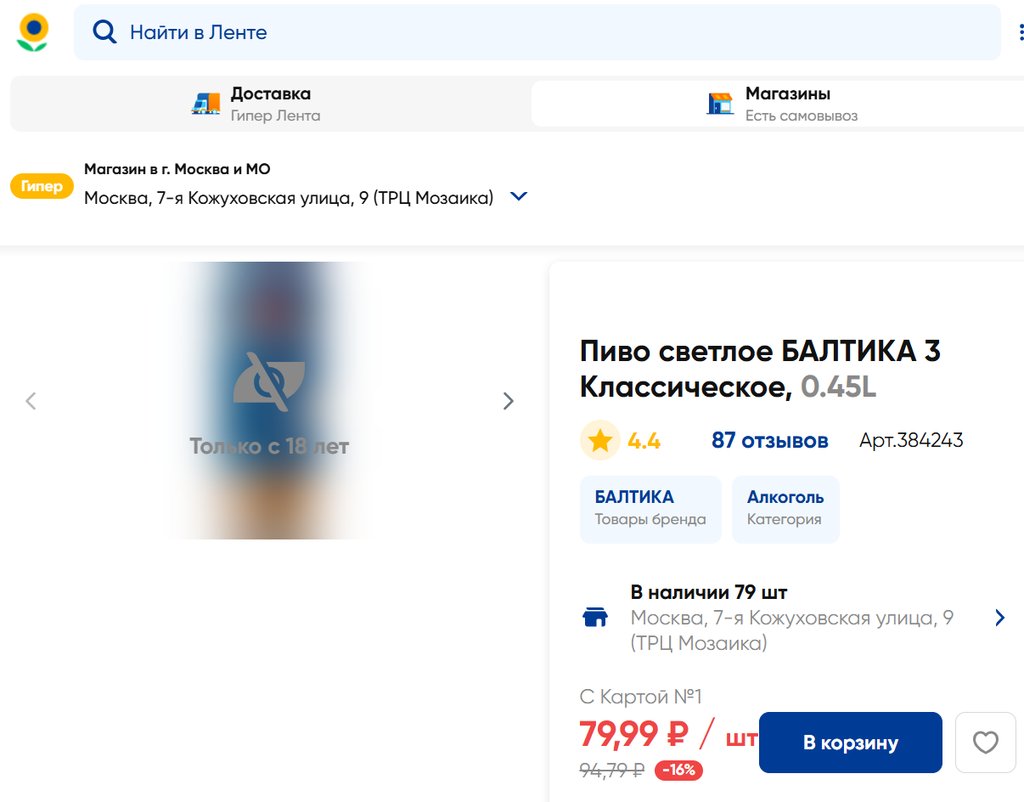Viewport: 1024px width, 802px height.
Task: Show previous product image
Action: (31, 401)
